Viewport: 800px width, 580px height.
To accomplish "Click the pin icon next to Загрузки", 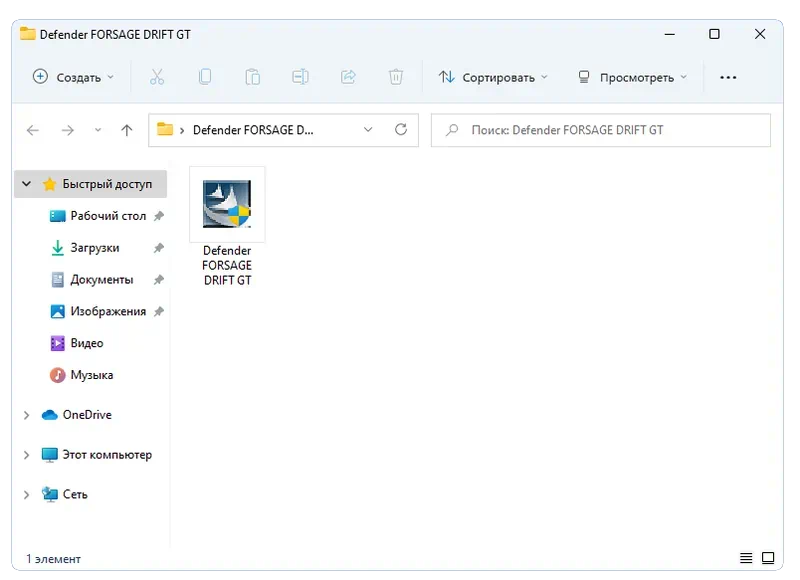I will (159, 248).
